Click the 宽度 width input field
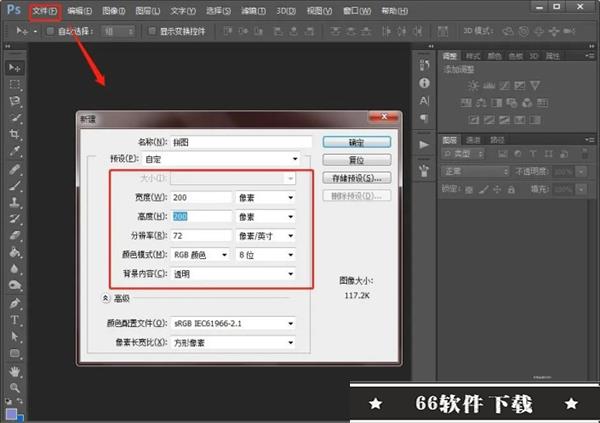600x423 pixels. pyautogui.click(x=201, y=198)
